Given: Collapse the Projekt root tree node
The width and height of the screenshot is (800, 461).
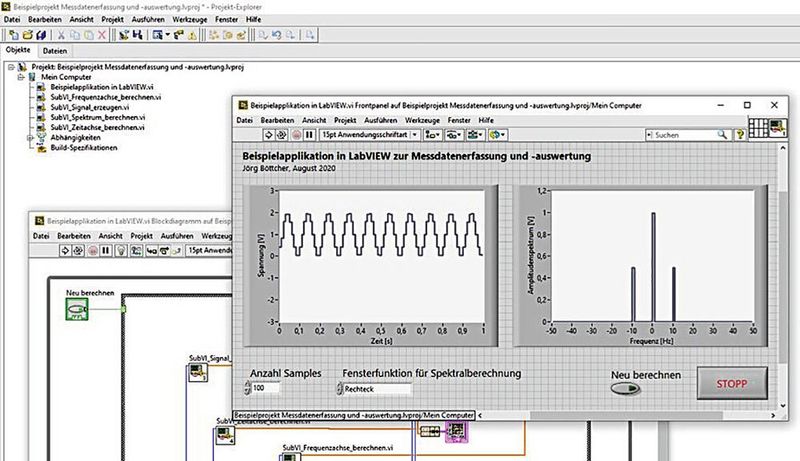Looking at the screenshot, I should point(11,67).
